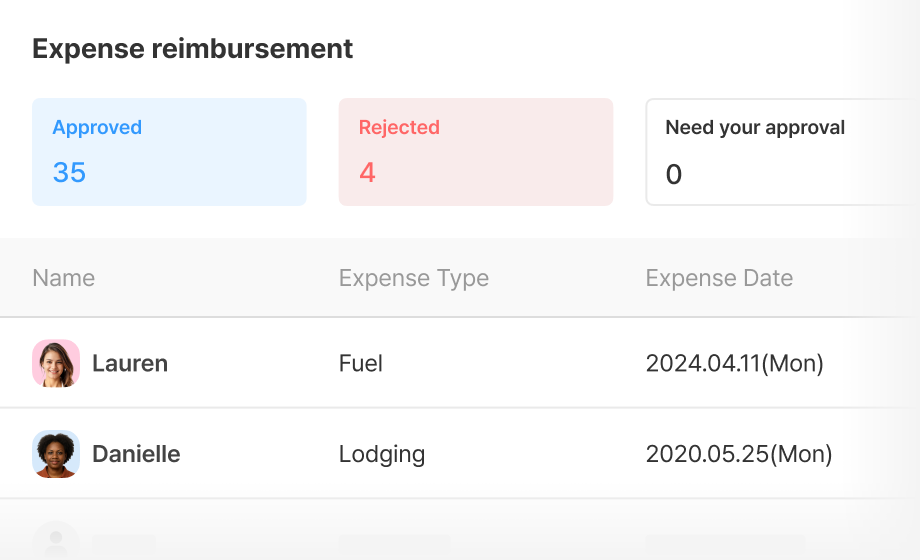Click the approved count 35
Viewport: 920px width, 560px height.
pyautogui.click(x=69, y=173)
